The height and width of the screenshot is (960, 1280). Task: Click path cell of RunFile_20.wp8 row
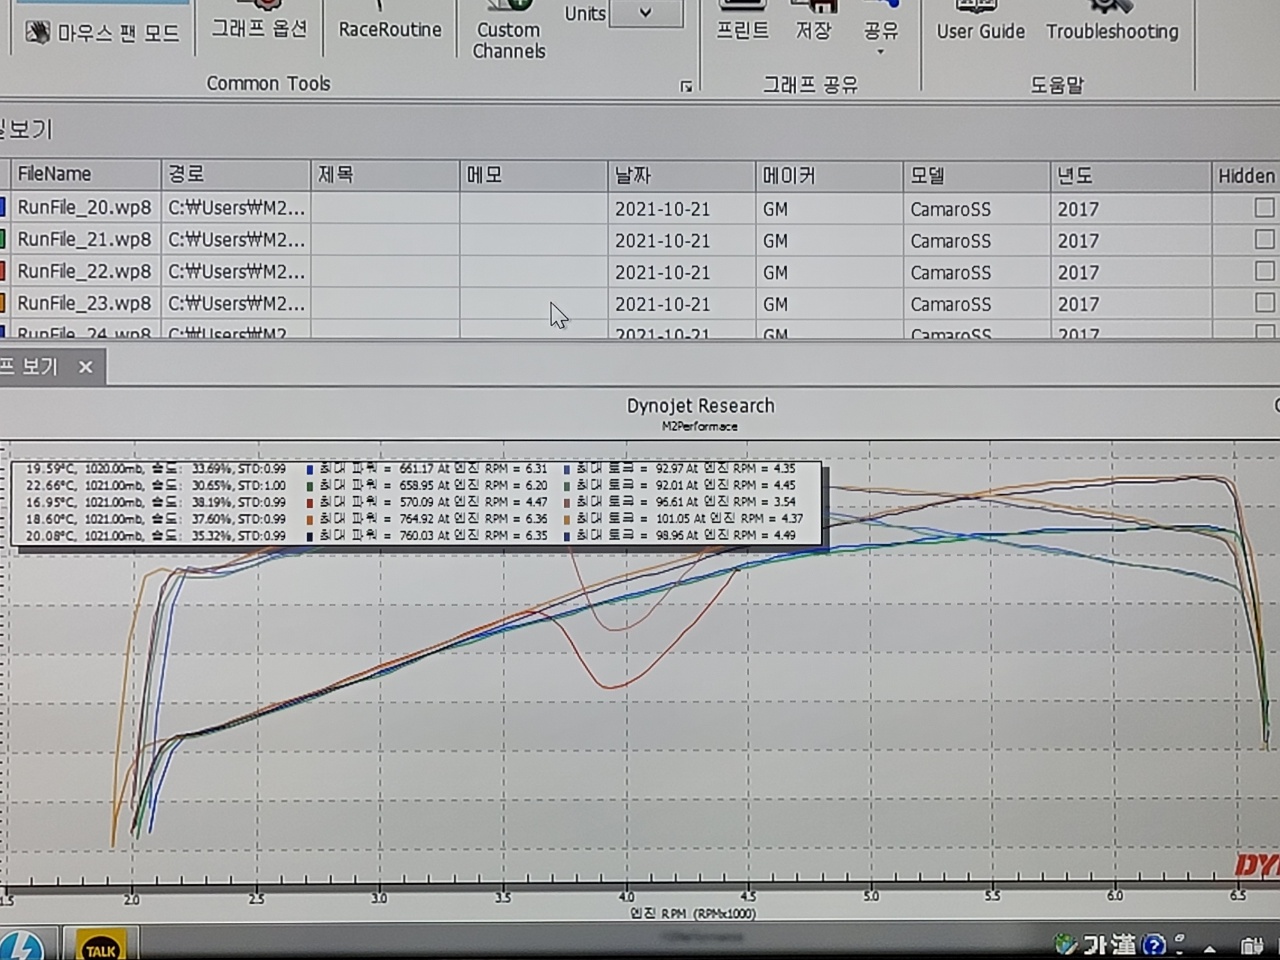tap(236, 208)
